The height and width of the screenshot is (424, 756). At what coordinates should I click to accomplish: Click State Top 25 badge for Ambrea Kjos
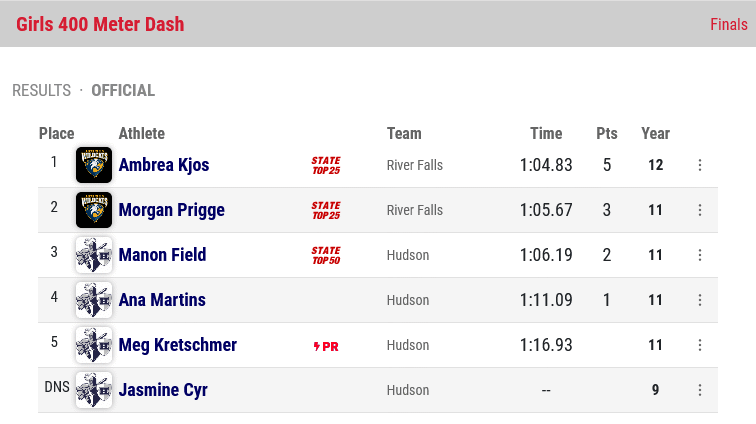pyautogui.click(x=326, y=165)
